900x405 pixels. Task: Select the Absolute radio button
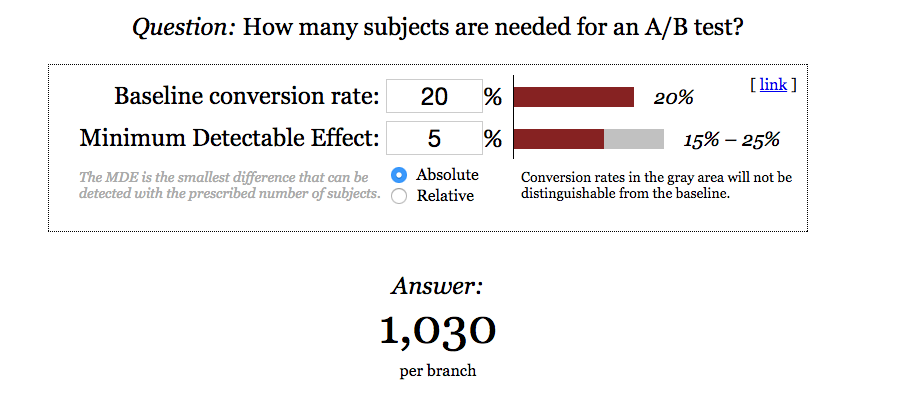point(399,176)
